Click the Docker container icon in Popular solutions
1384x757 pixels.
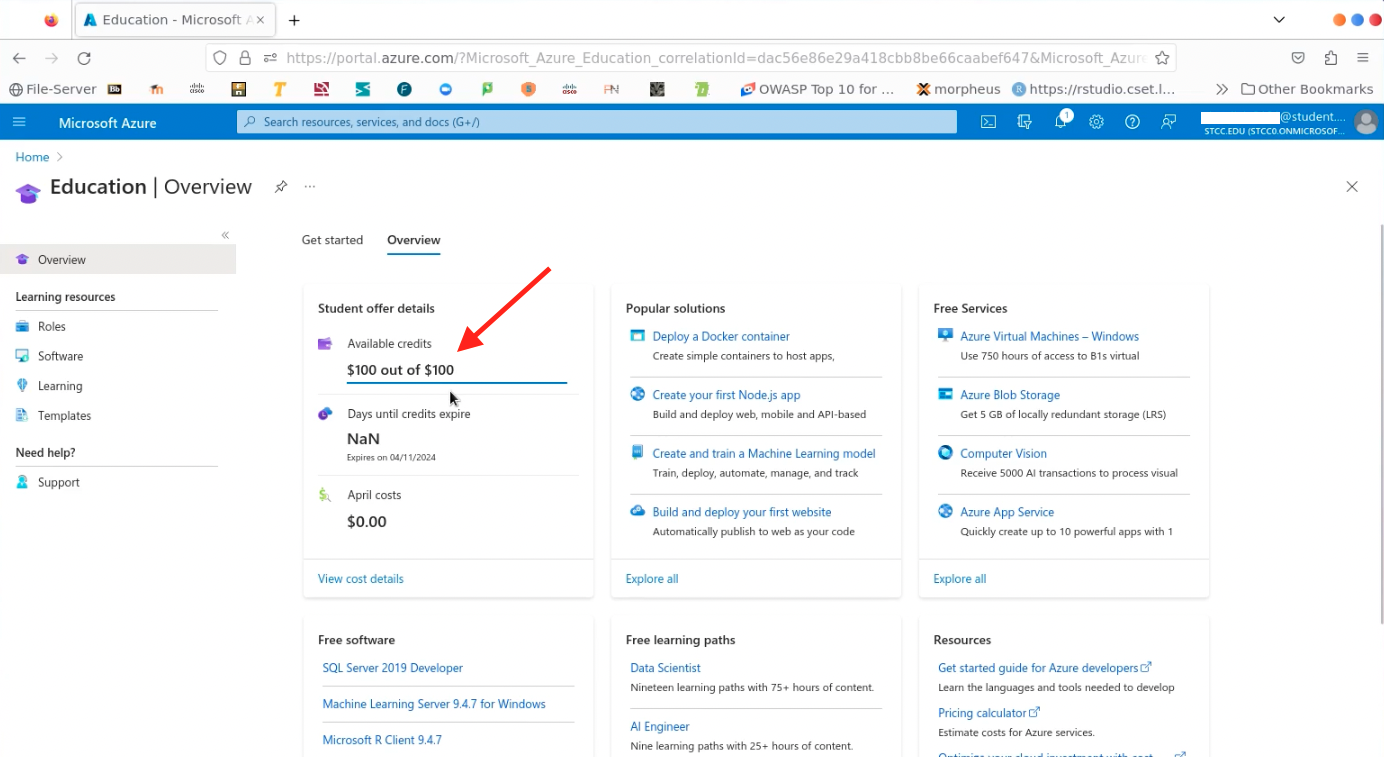click(638, 336)
